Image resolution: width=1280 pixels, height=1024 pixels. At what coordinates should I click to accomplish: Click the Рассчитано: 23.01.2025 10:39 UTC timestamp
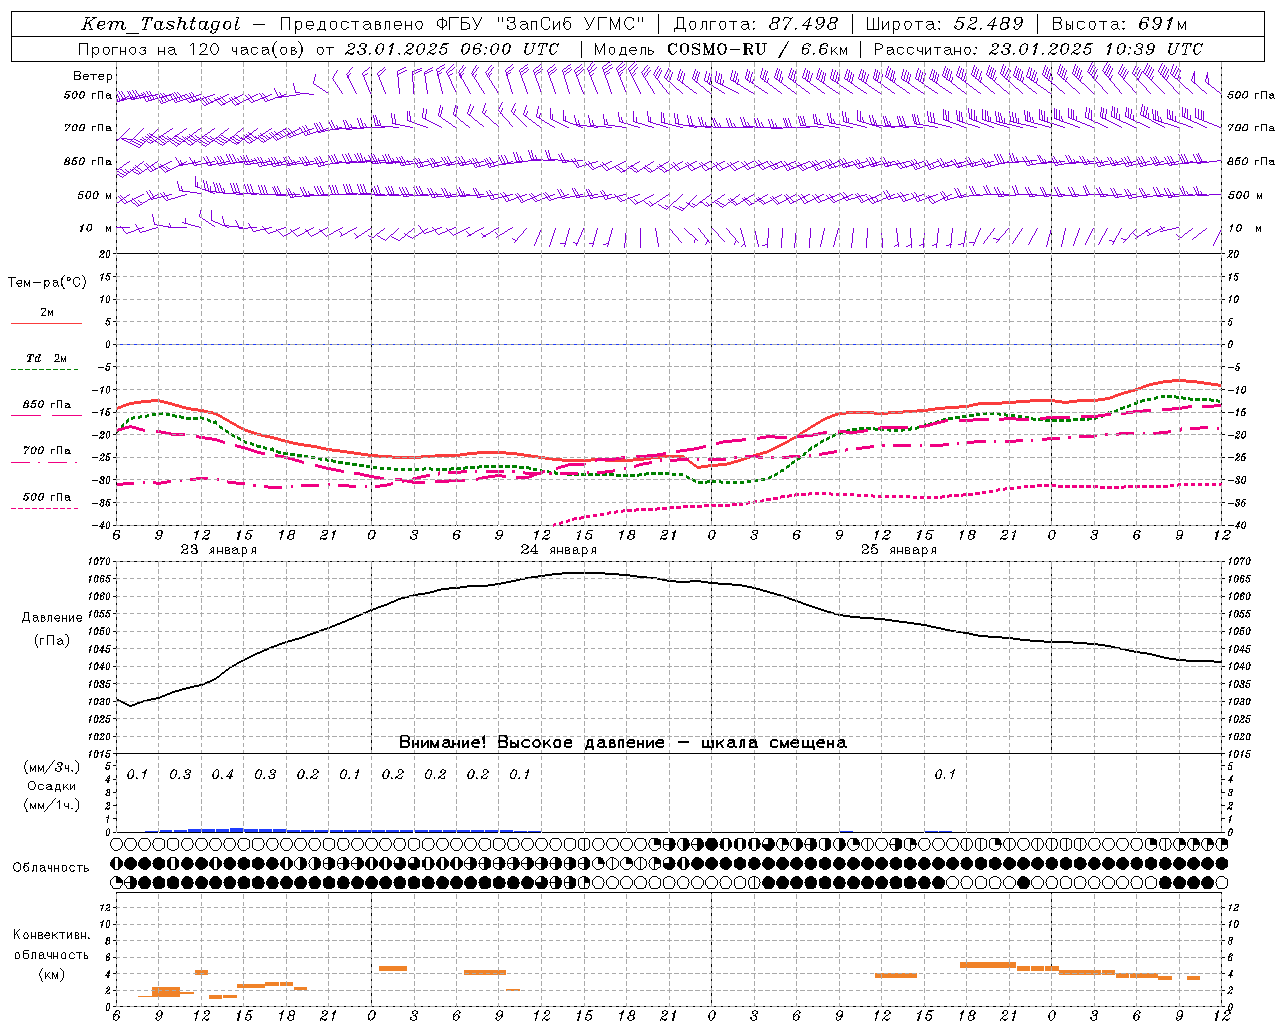tap(1038, 49)
